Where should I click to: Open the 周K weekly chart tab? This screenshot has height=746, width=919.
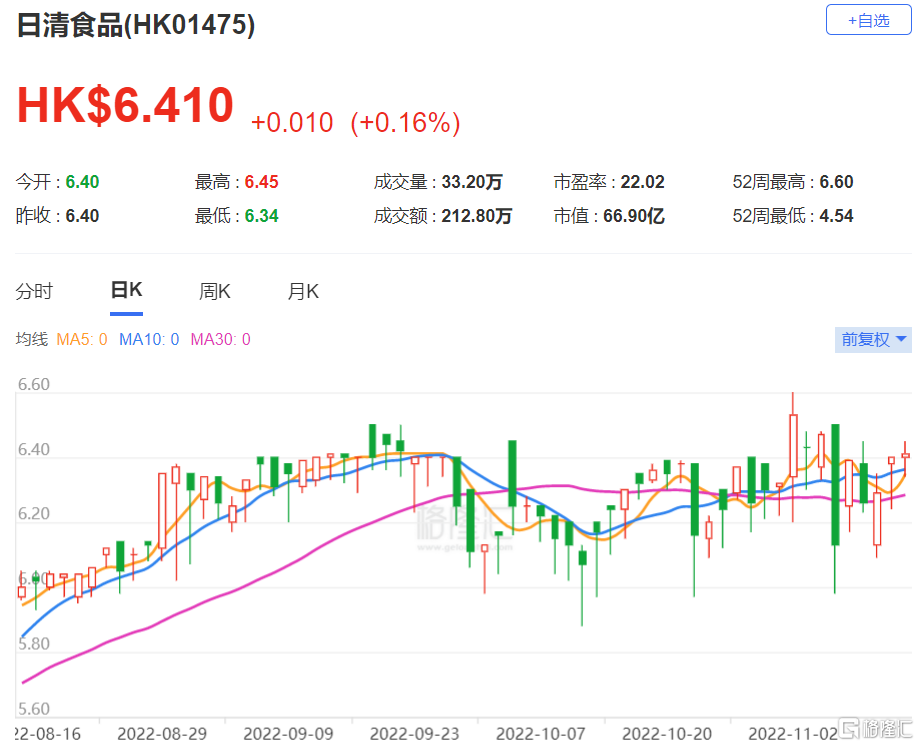click(215, 291)
